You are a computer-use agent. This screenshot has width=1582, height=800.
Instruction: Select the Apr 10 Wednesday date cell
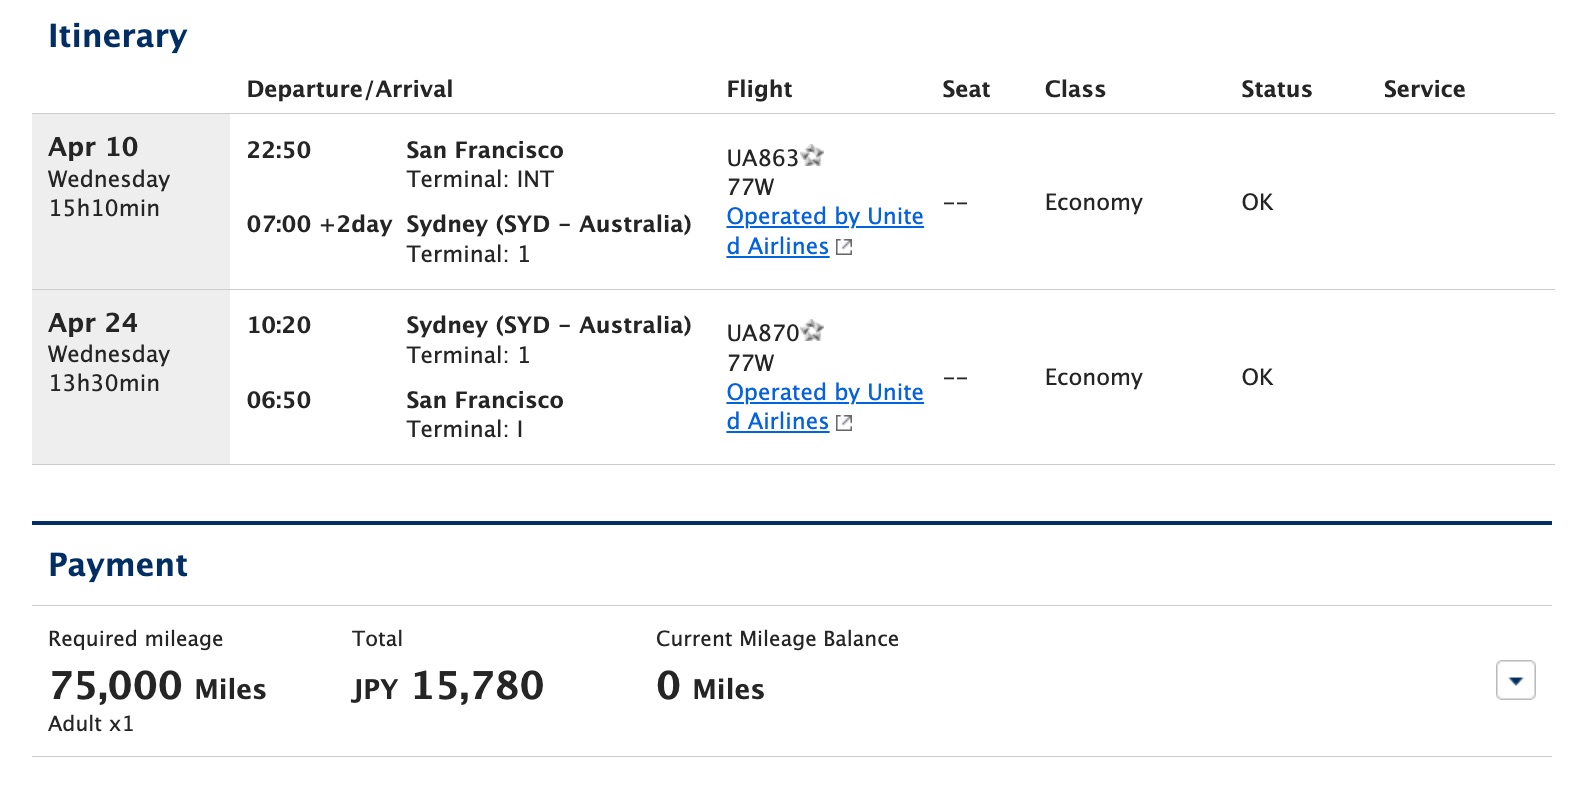pos(110,178)
